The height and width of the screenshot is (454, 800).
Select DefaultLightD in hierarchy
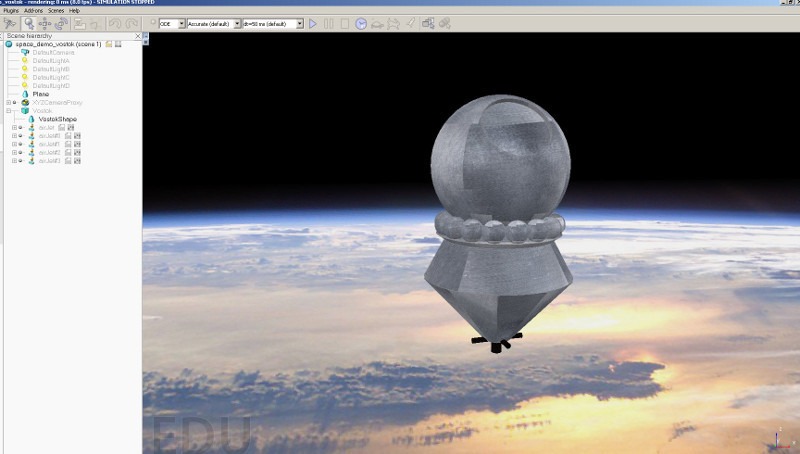point(51,86)
